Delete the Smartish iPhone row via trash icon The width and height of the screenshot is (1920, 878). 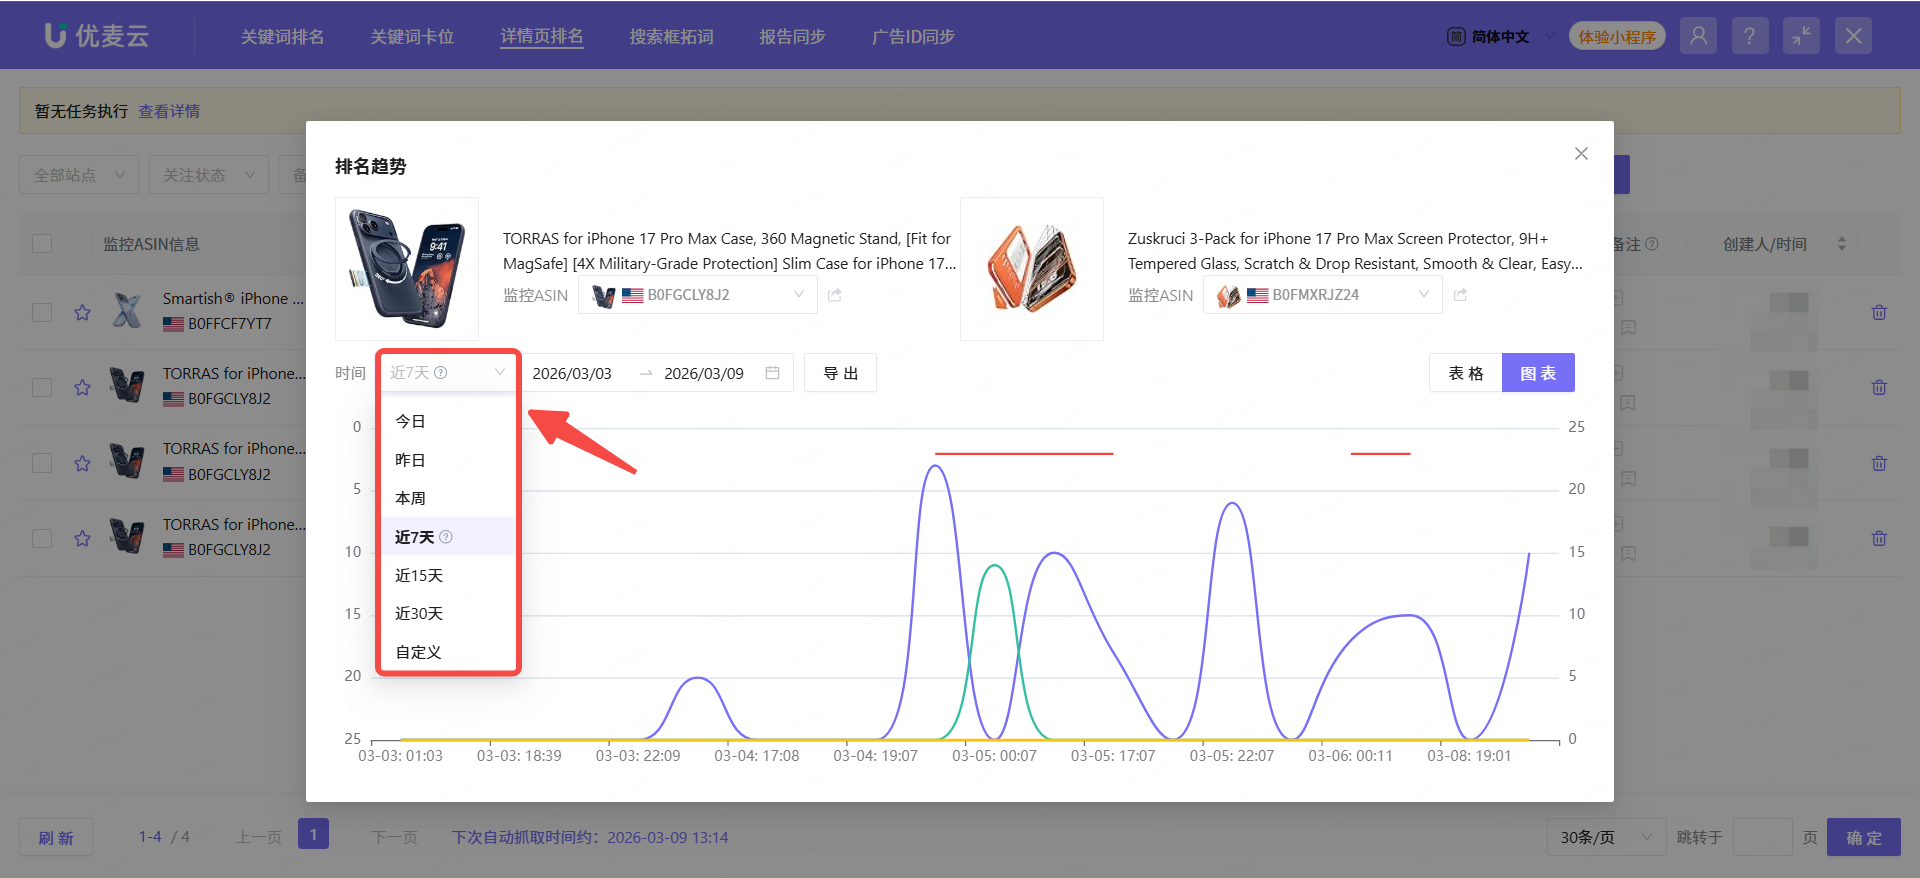[1879, 312]
